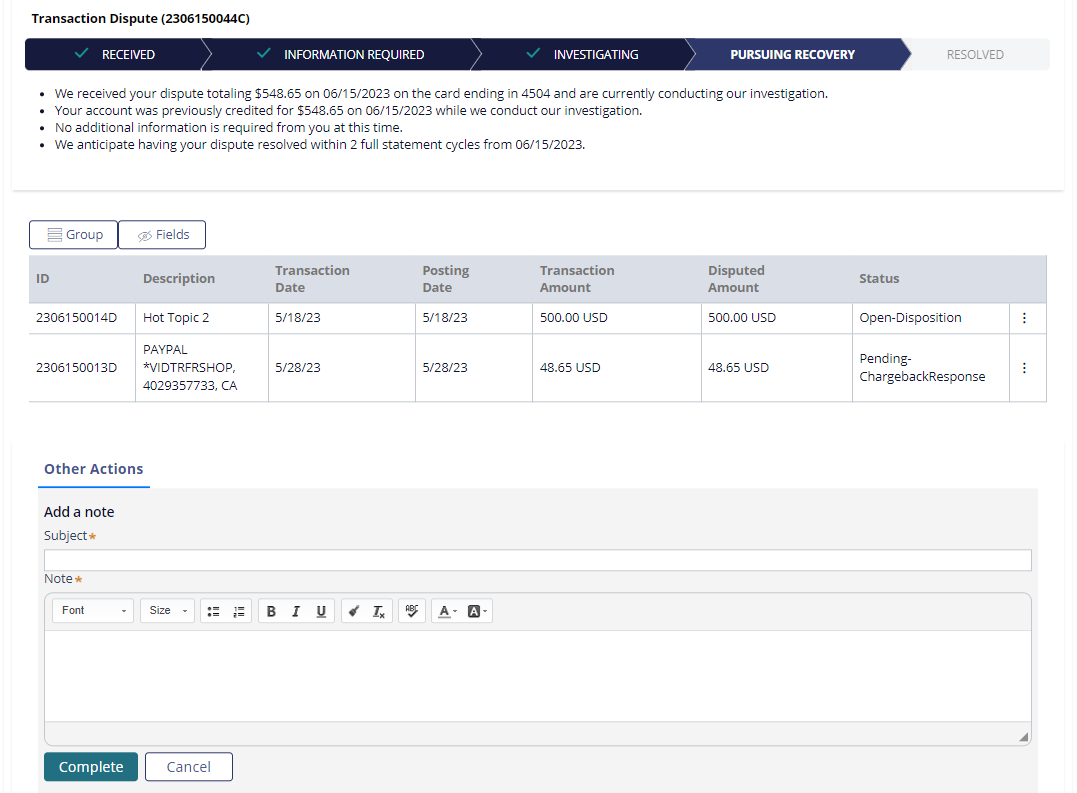Viewport: 1077px width, 793px height.
Task: Open the Size dropdown
Action: pos(168,610)
